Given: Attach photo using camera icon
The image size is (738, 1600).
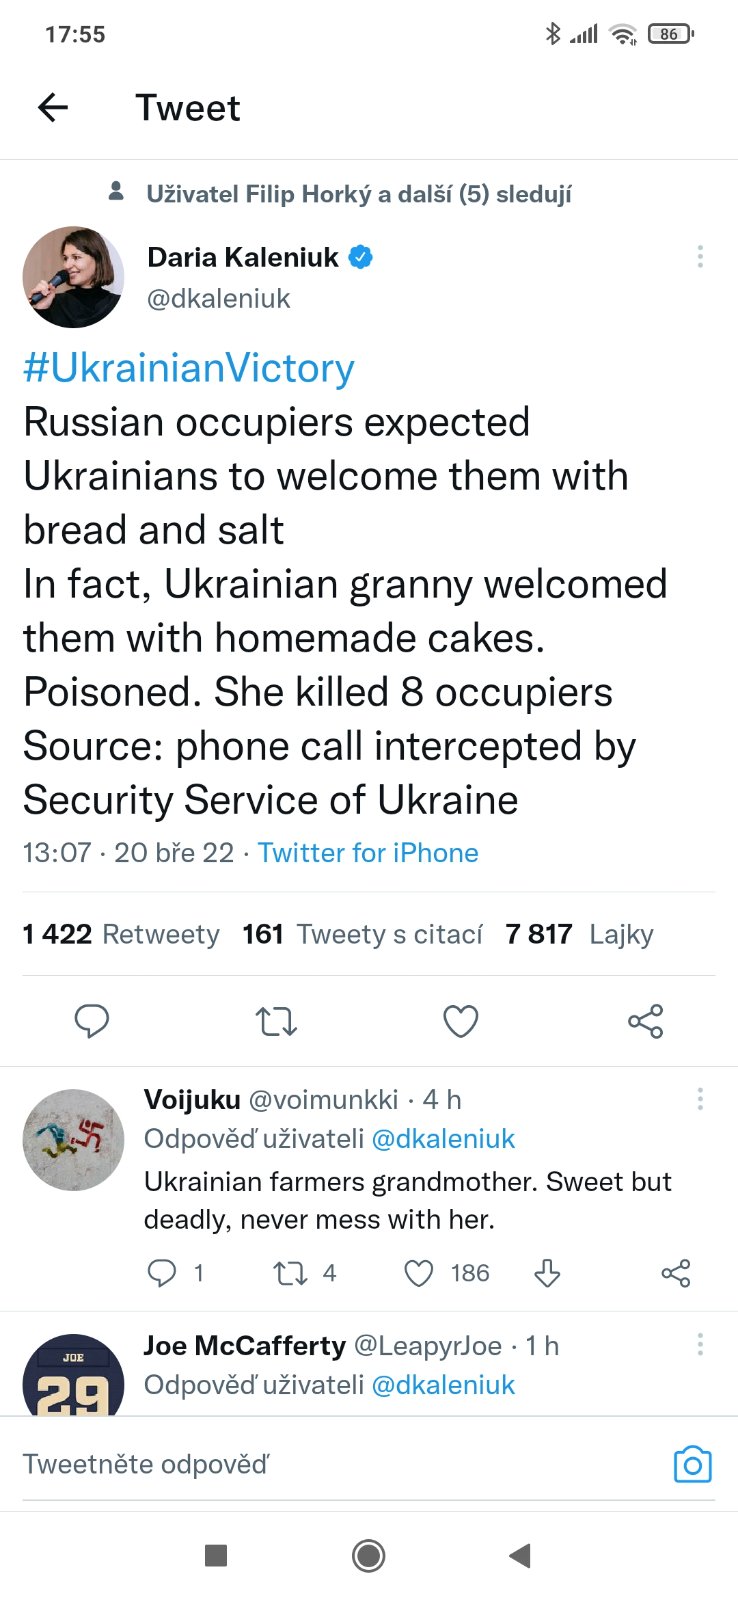Looking at the screenshot, I should click(692, 1465).
